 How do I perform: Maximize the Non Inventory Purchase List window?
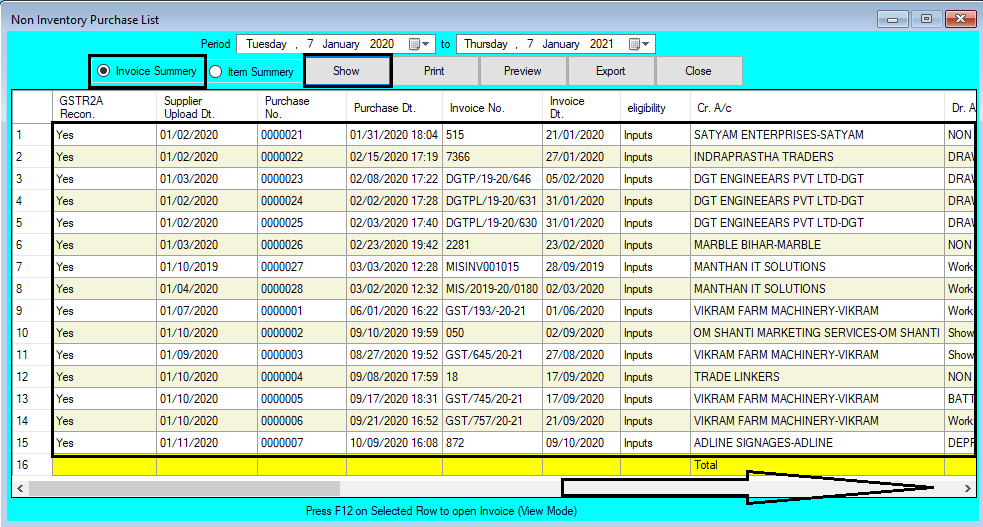pyautogui.click(x=926, y=19)
